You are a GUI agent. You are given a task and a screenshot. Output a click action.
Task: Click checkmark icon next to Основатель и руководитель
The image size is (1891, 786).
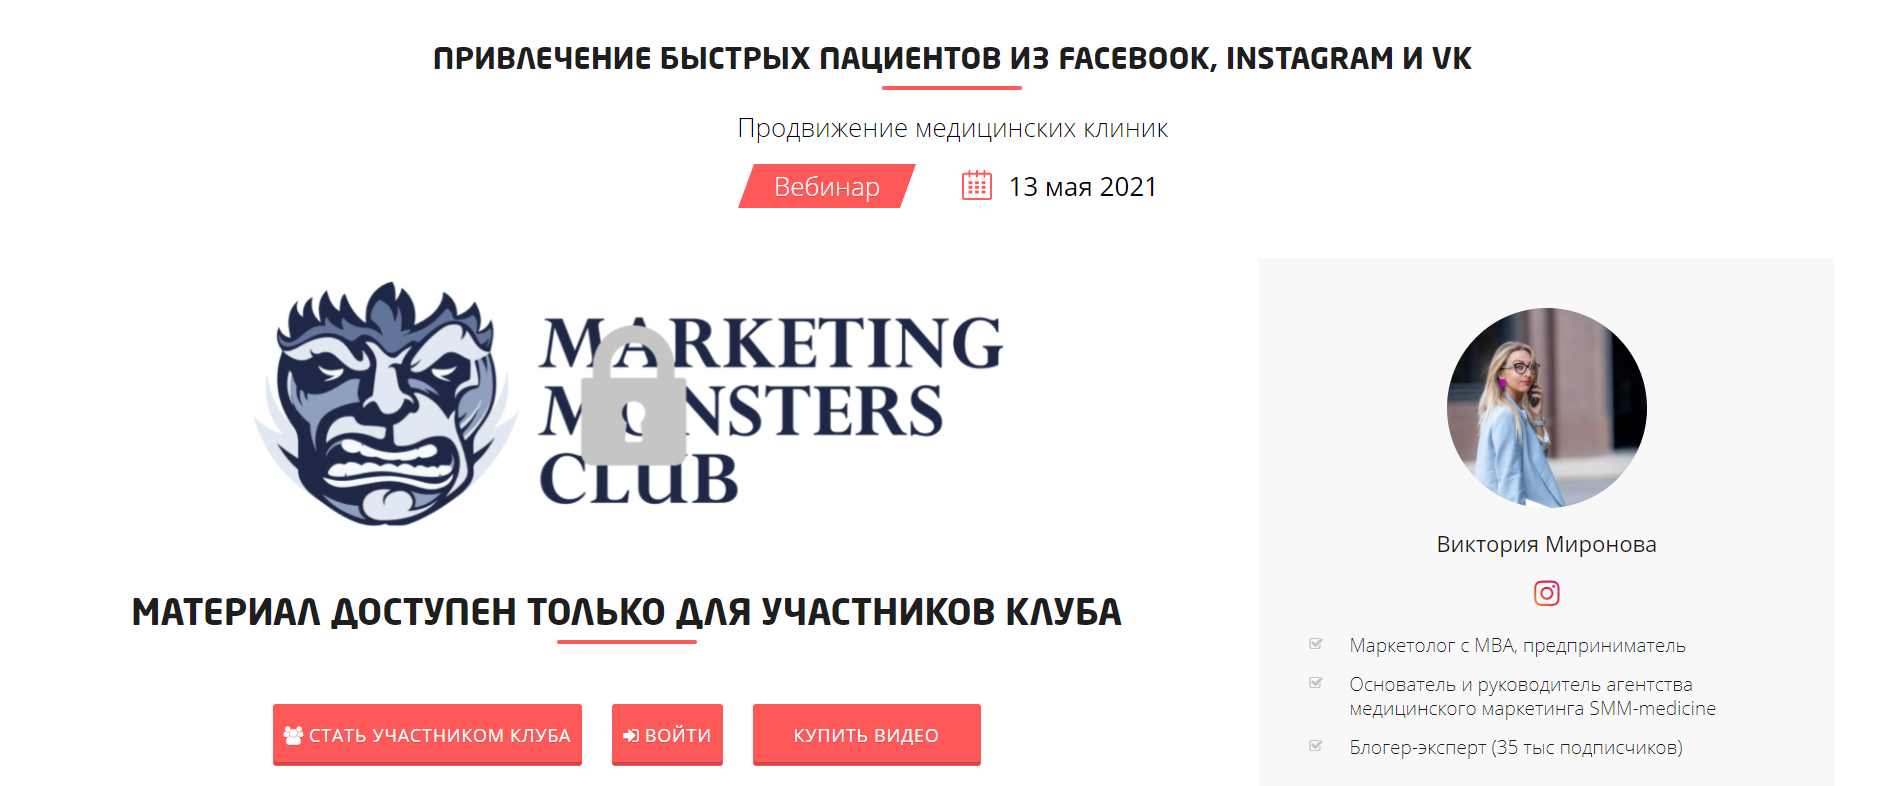click(1315, 683)
